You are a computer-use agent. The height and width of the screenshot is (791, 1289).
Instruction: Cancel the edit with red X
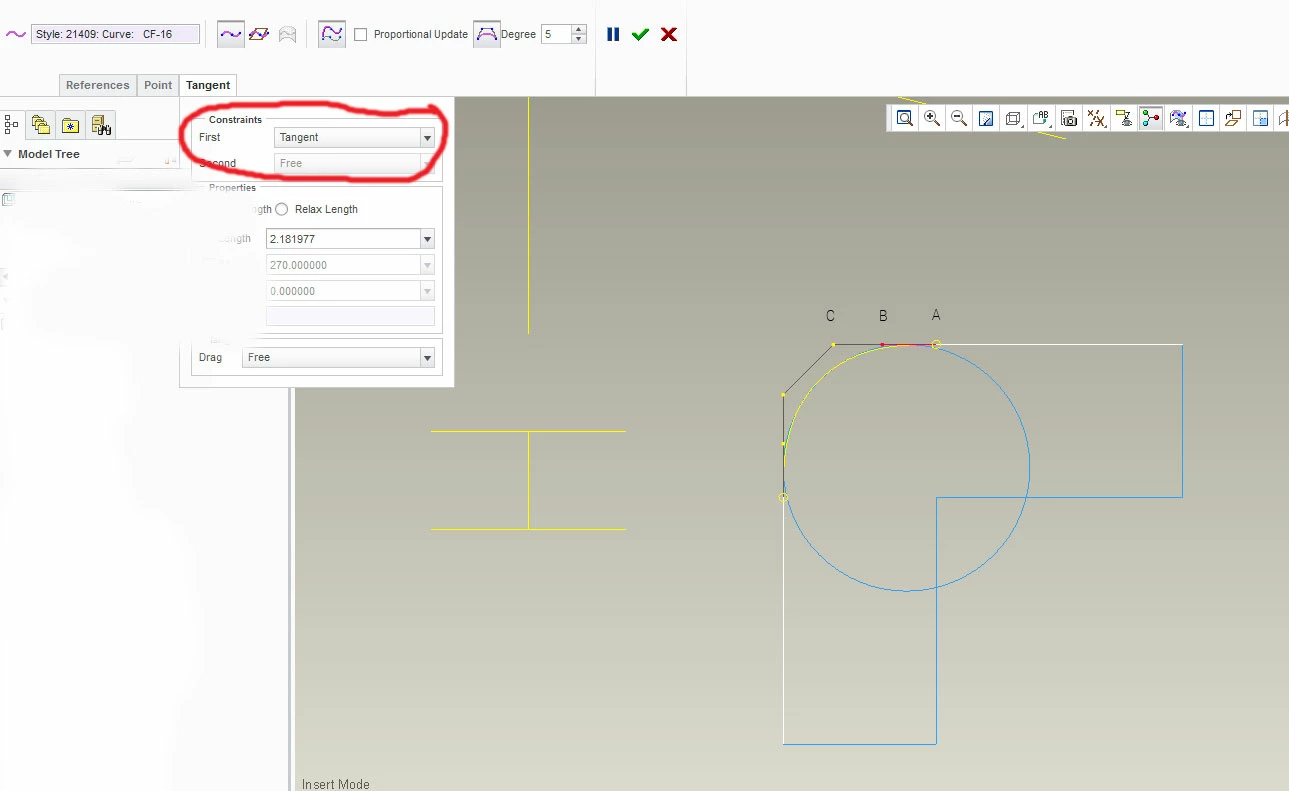[669, 34]
